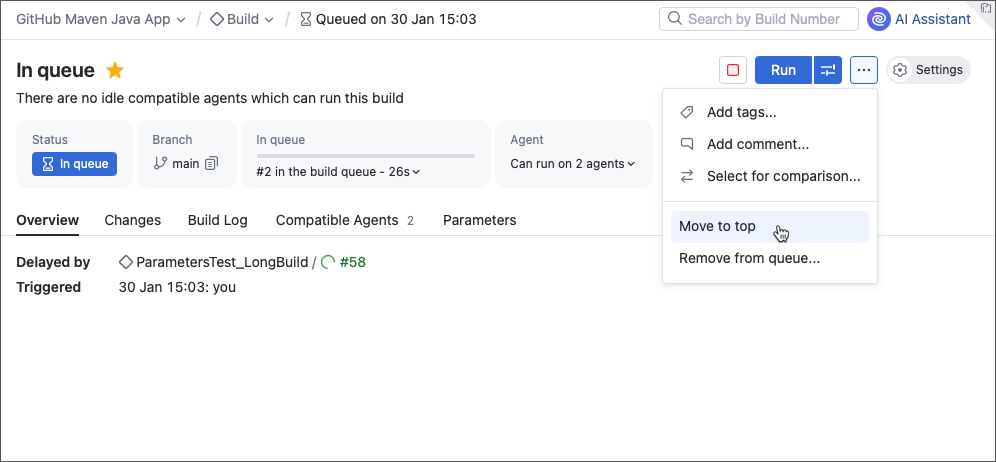
Task: Choose Remove from queue option
Action: coord(749,258)
